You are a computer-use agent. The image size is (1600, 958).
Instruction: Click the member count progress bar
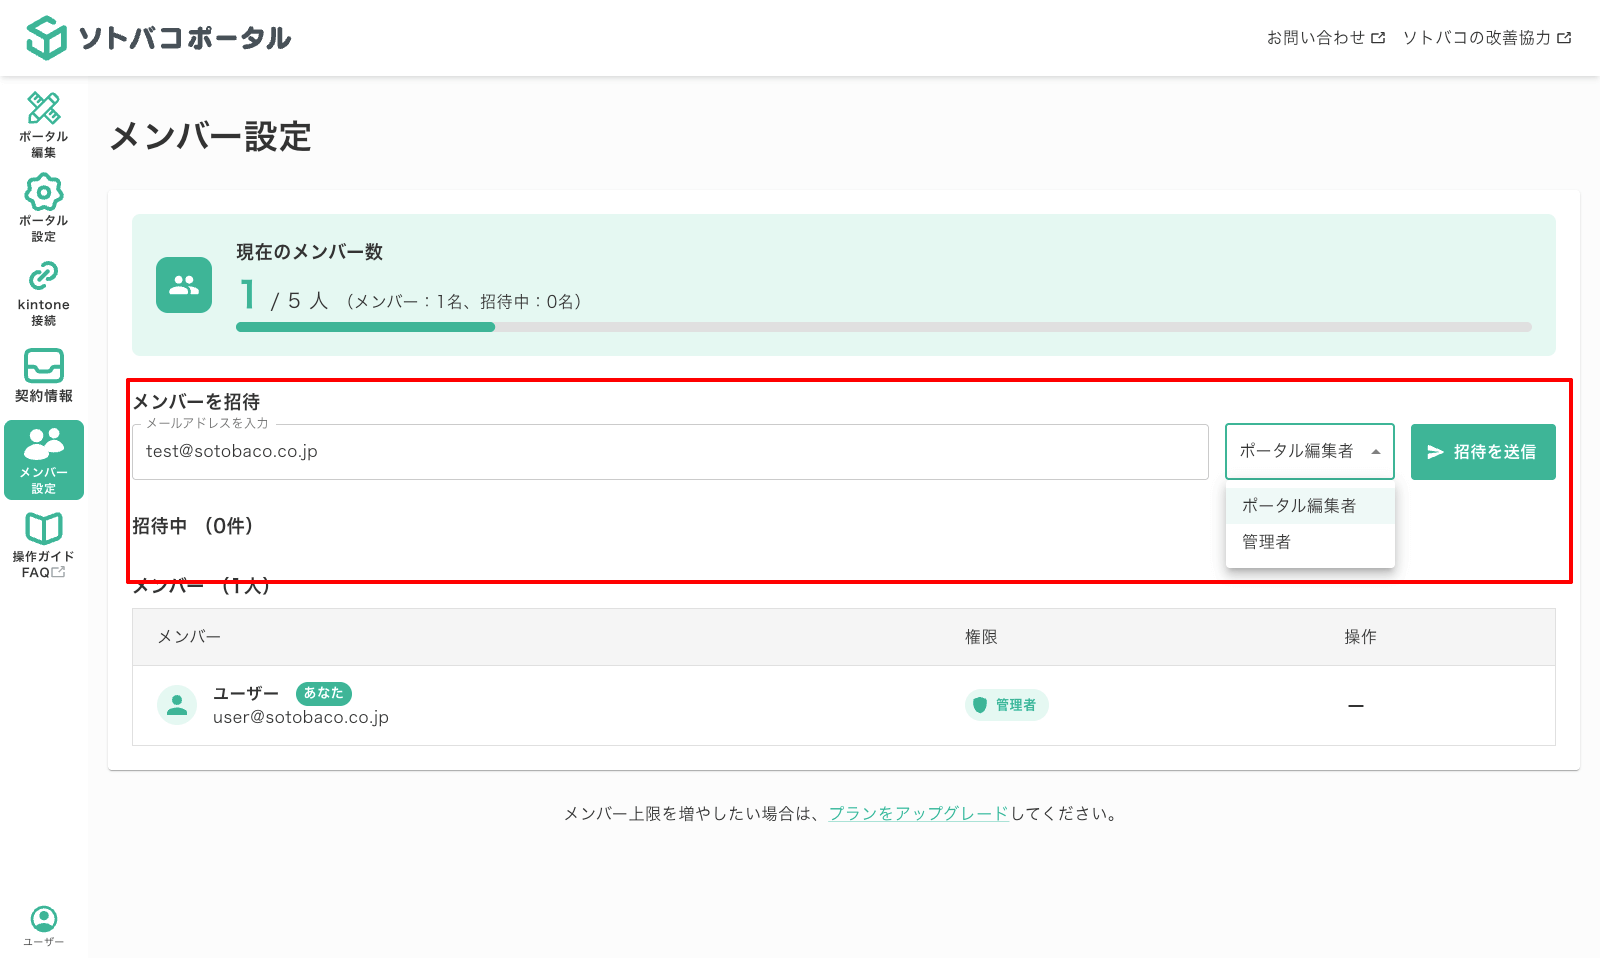883,327
